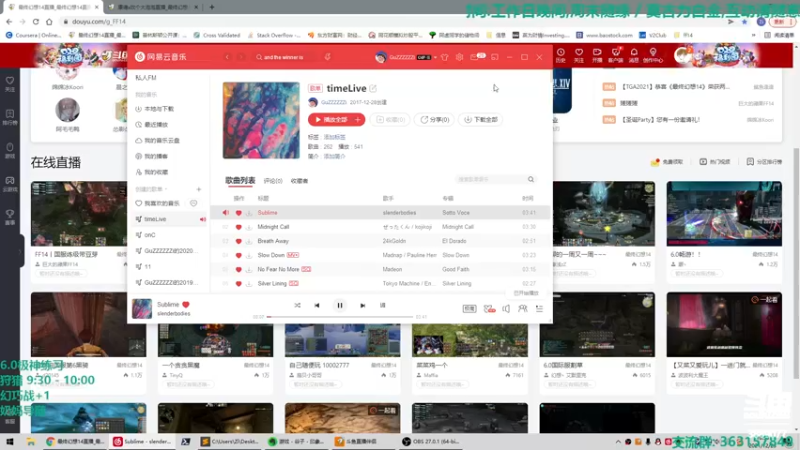This screenshot has height=450, width=800.
Task: Unlike Sublime in the bottom player bar
Action: 186,305
